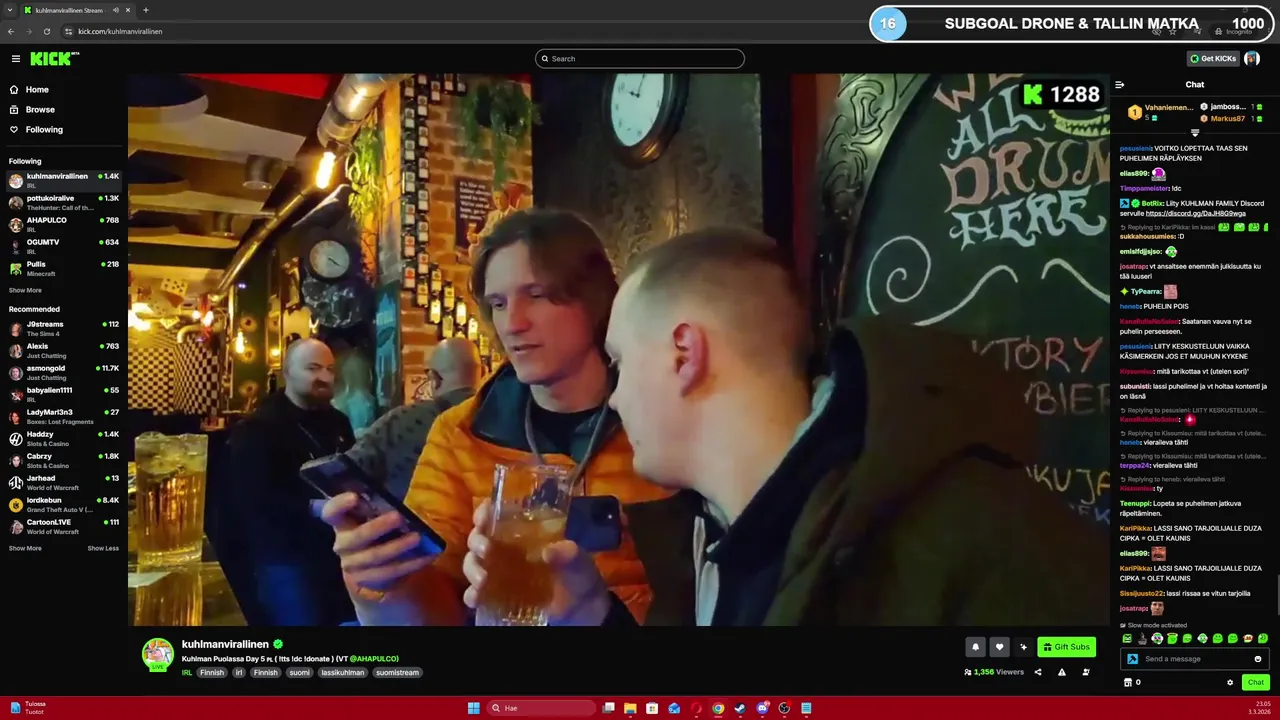1280x720 pixels.
Task: Enable stream notifications with the bell button
Action: click(975, 647)
